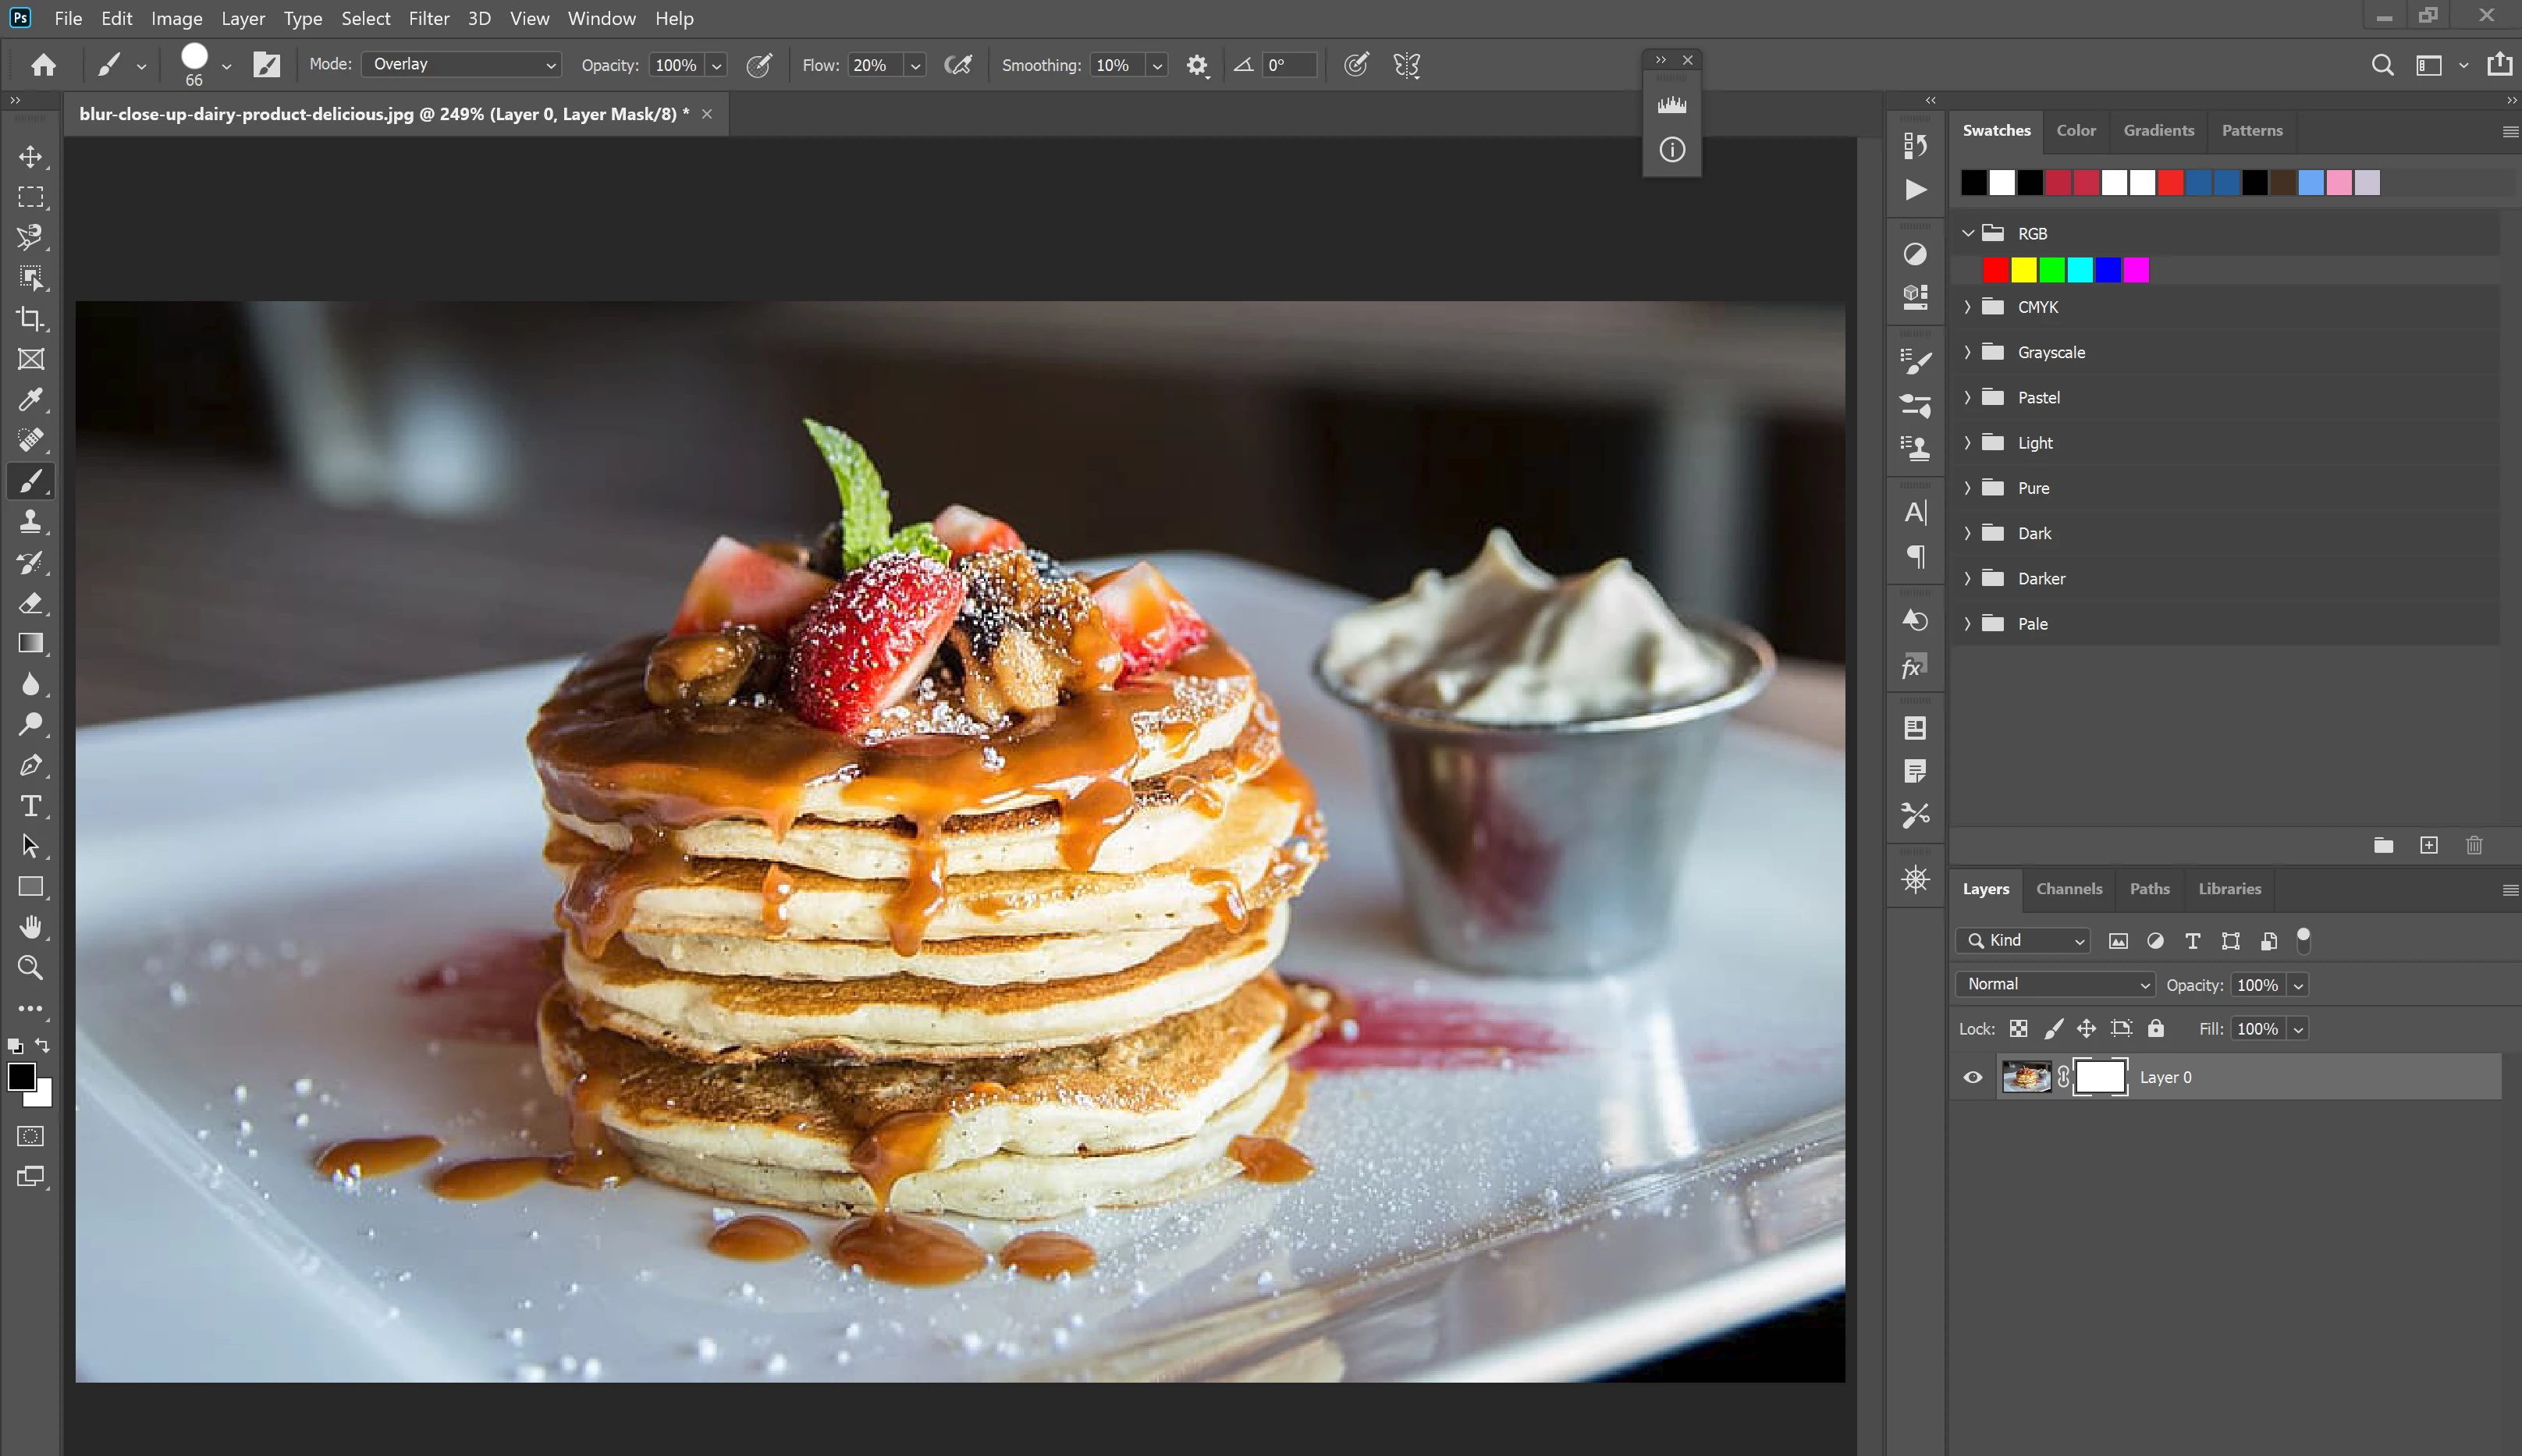The width and height of the screenshot is (2522, 1456).
Task: Open the brush Mode Overlay dropdown
Action: pos(461,64)
